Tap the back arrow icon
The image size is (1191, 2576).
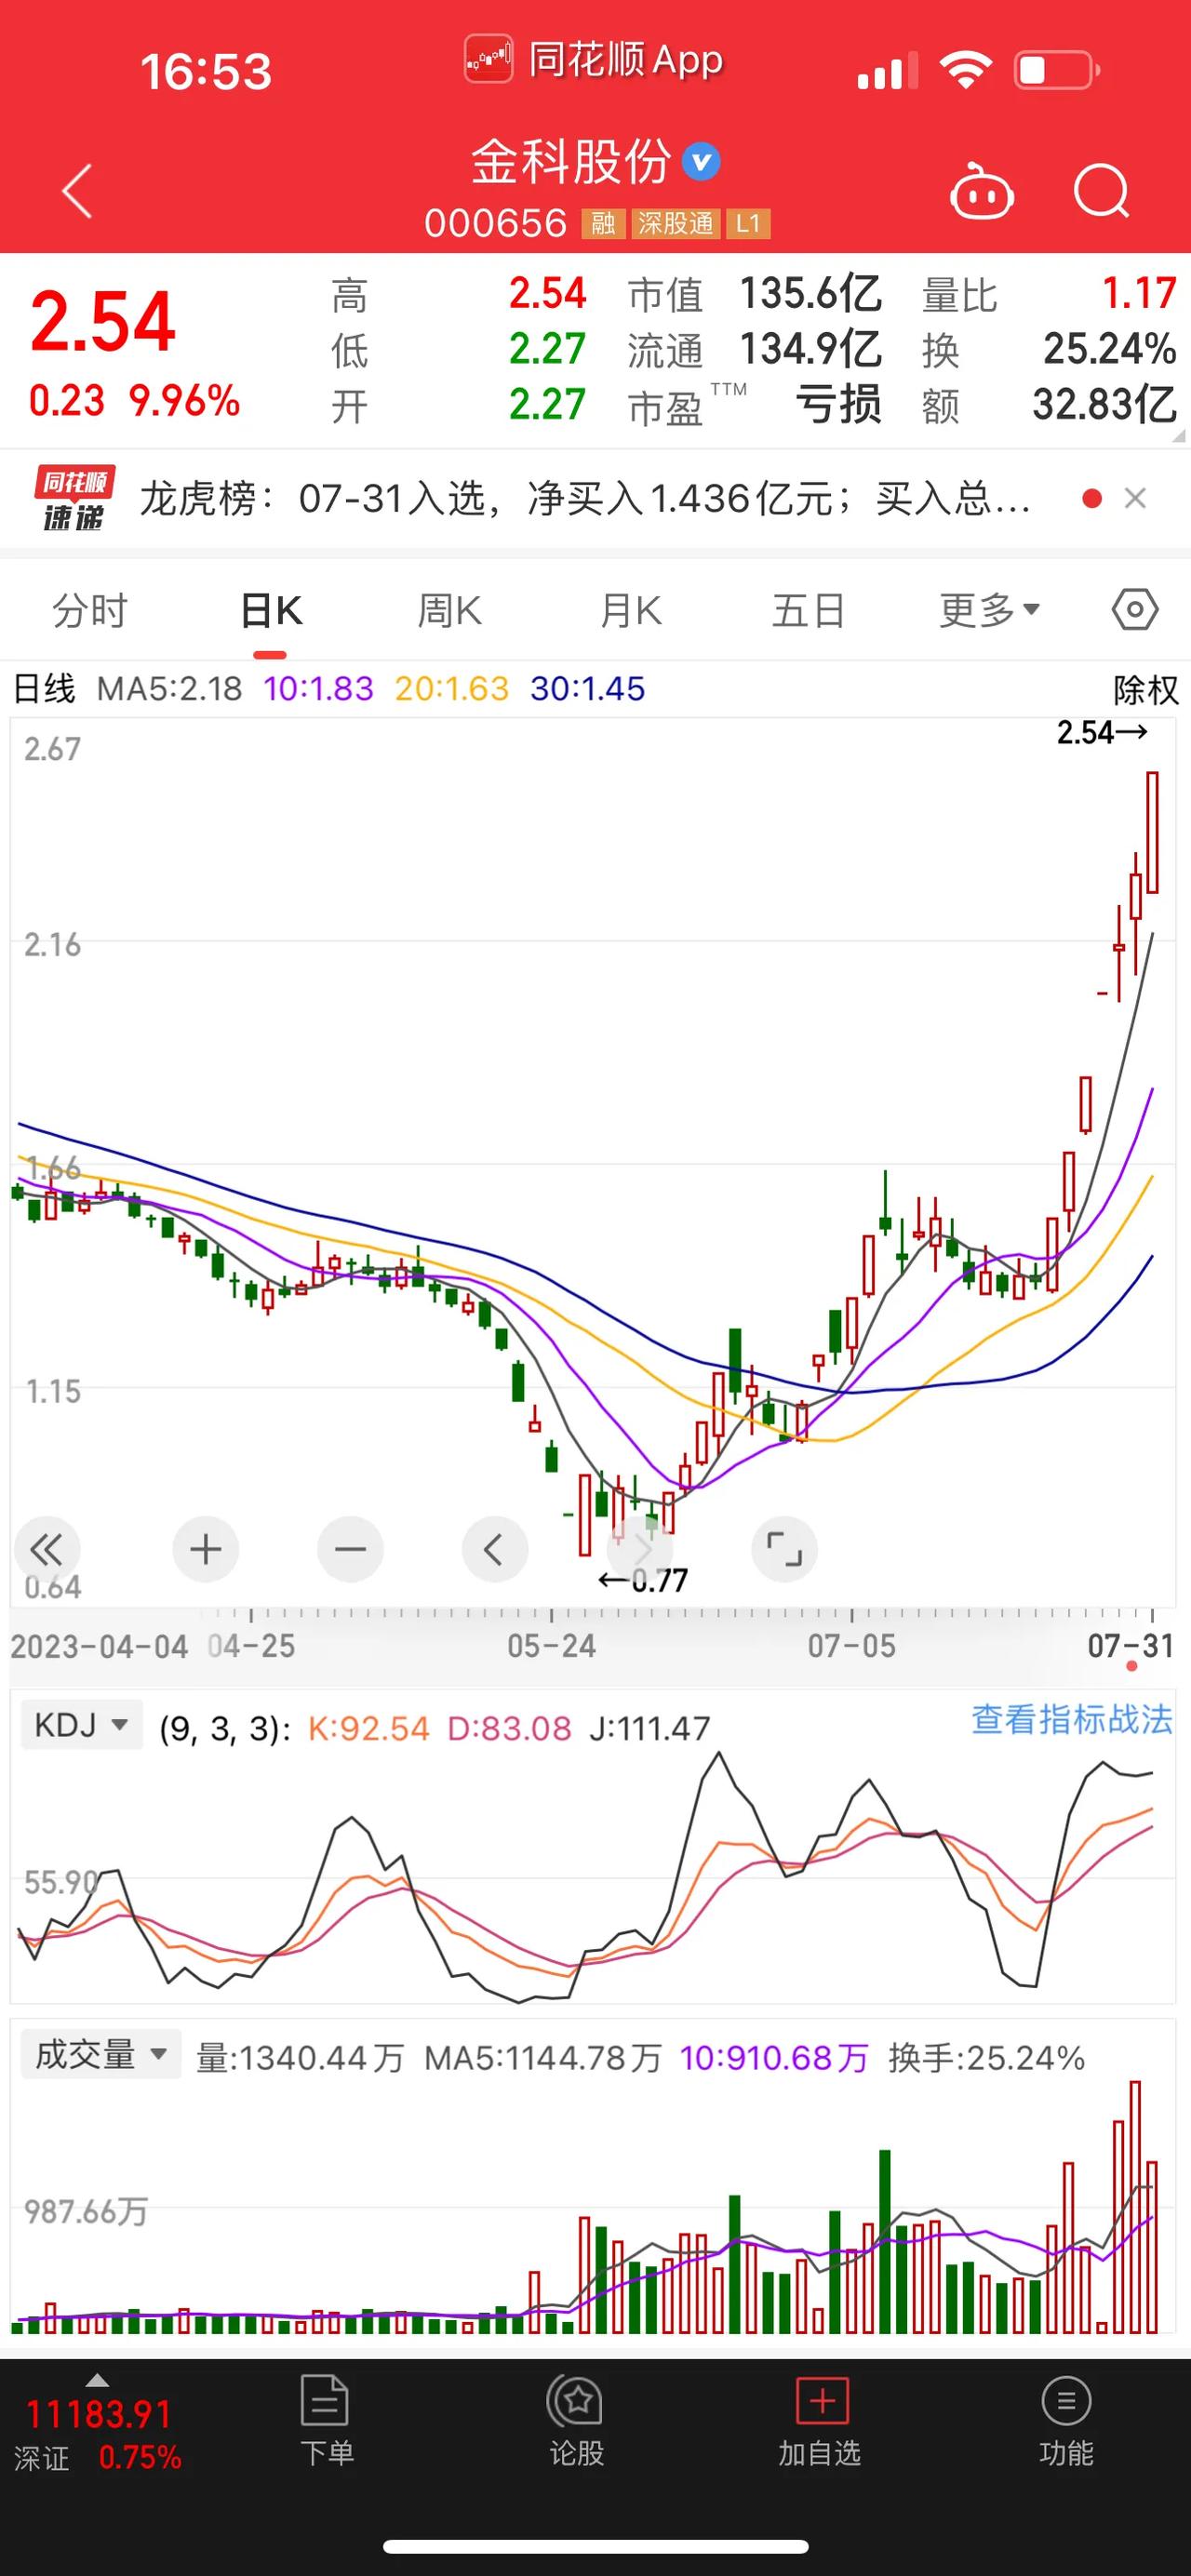pyautogui.click(x=77, y=191)
